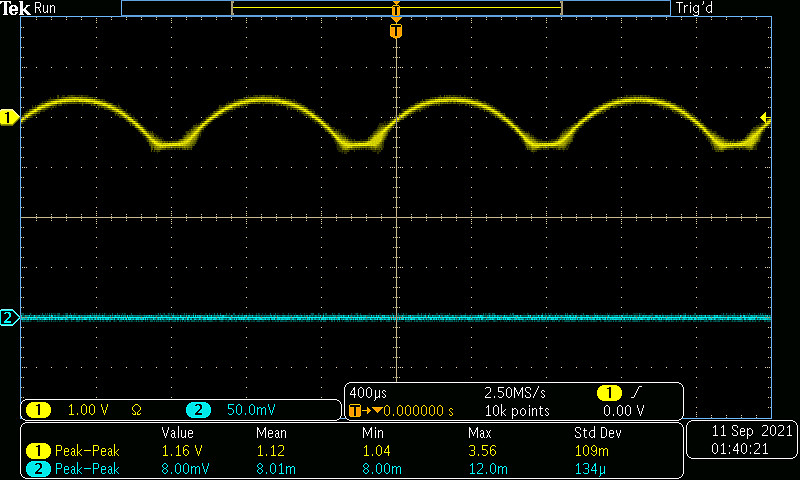Click the Value column header
This screenshot has width=800, height=480.
tap(178, 433)
